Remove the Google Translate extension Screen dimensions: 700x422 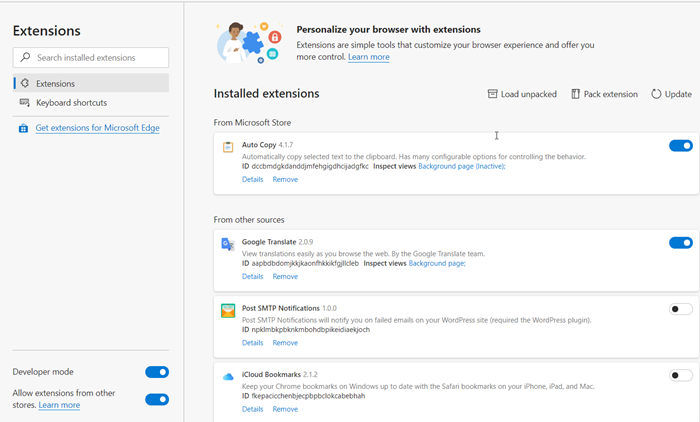[285, 276]
